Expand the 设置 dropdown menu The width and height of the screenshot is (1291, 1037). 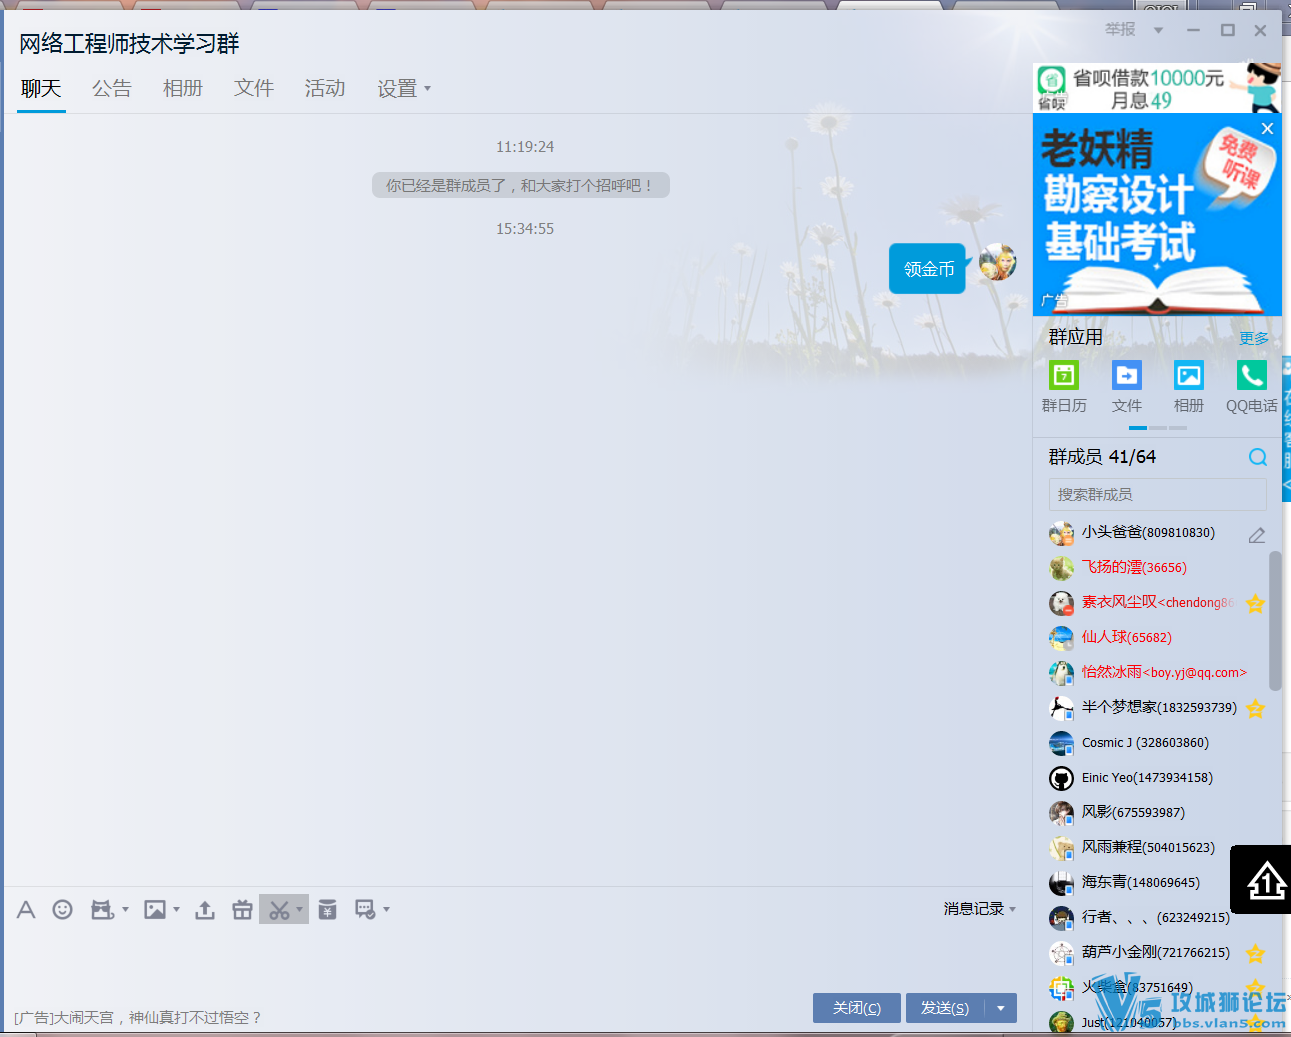(x=403, y=89)
